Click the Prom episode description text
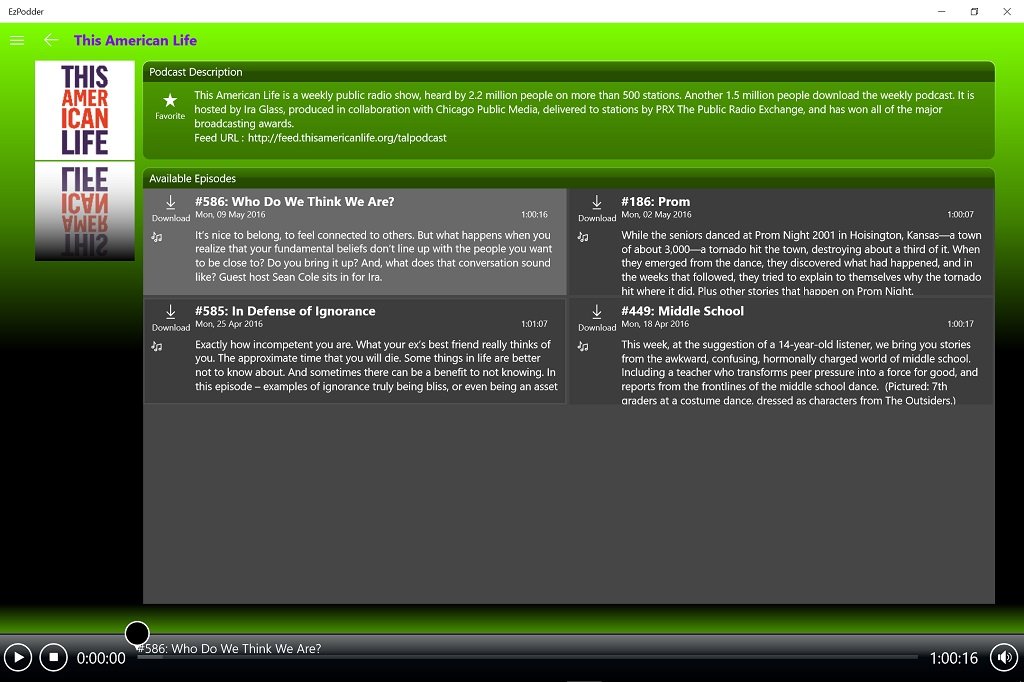The width and height of the screenshot is (1024, 682). (x=801, y=263)
